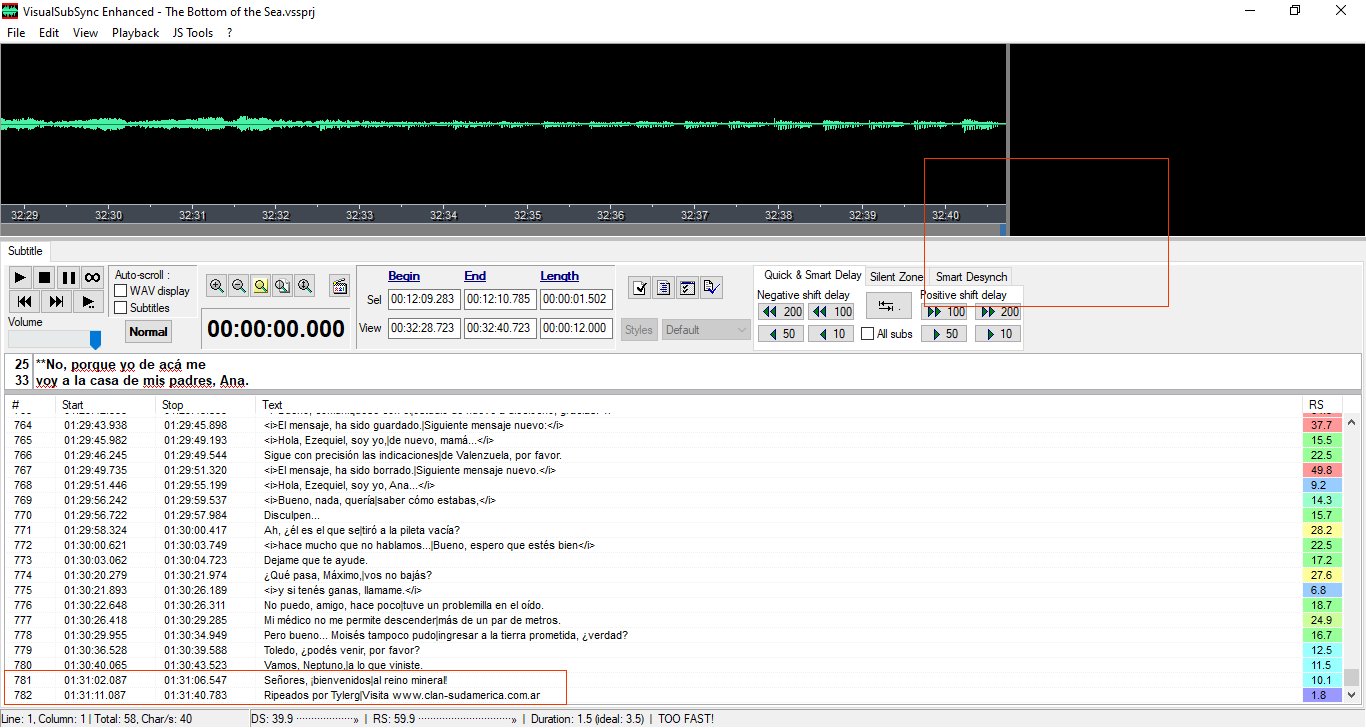
Task: Check the All subs checkbox
Action: click(868, 334)
